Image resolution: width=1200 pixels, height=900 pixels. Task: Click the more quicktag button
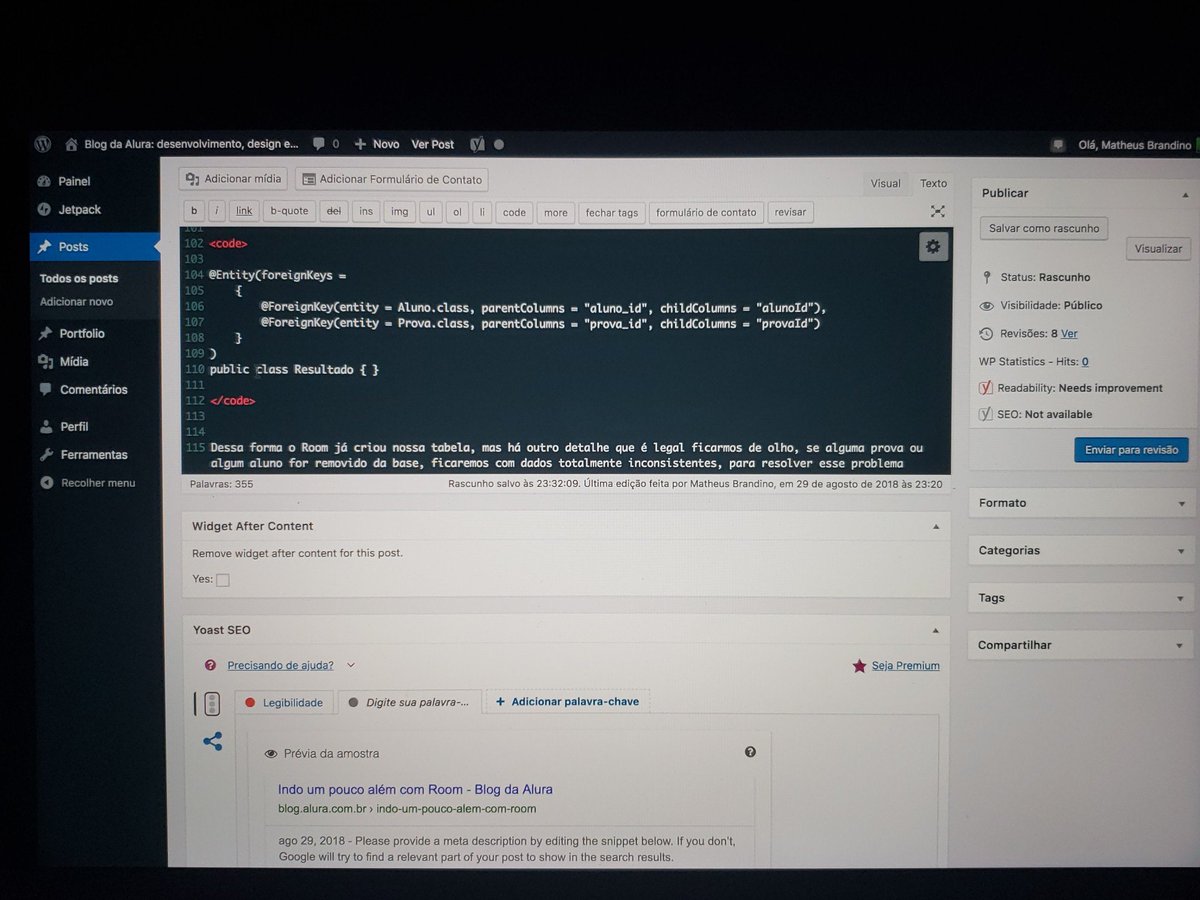point(556,212)
